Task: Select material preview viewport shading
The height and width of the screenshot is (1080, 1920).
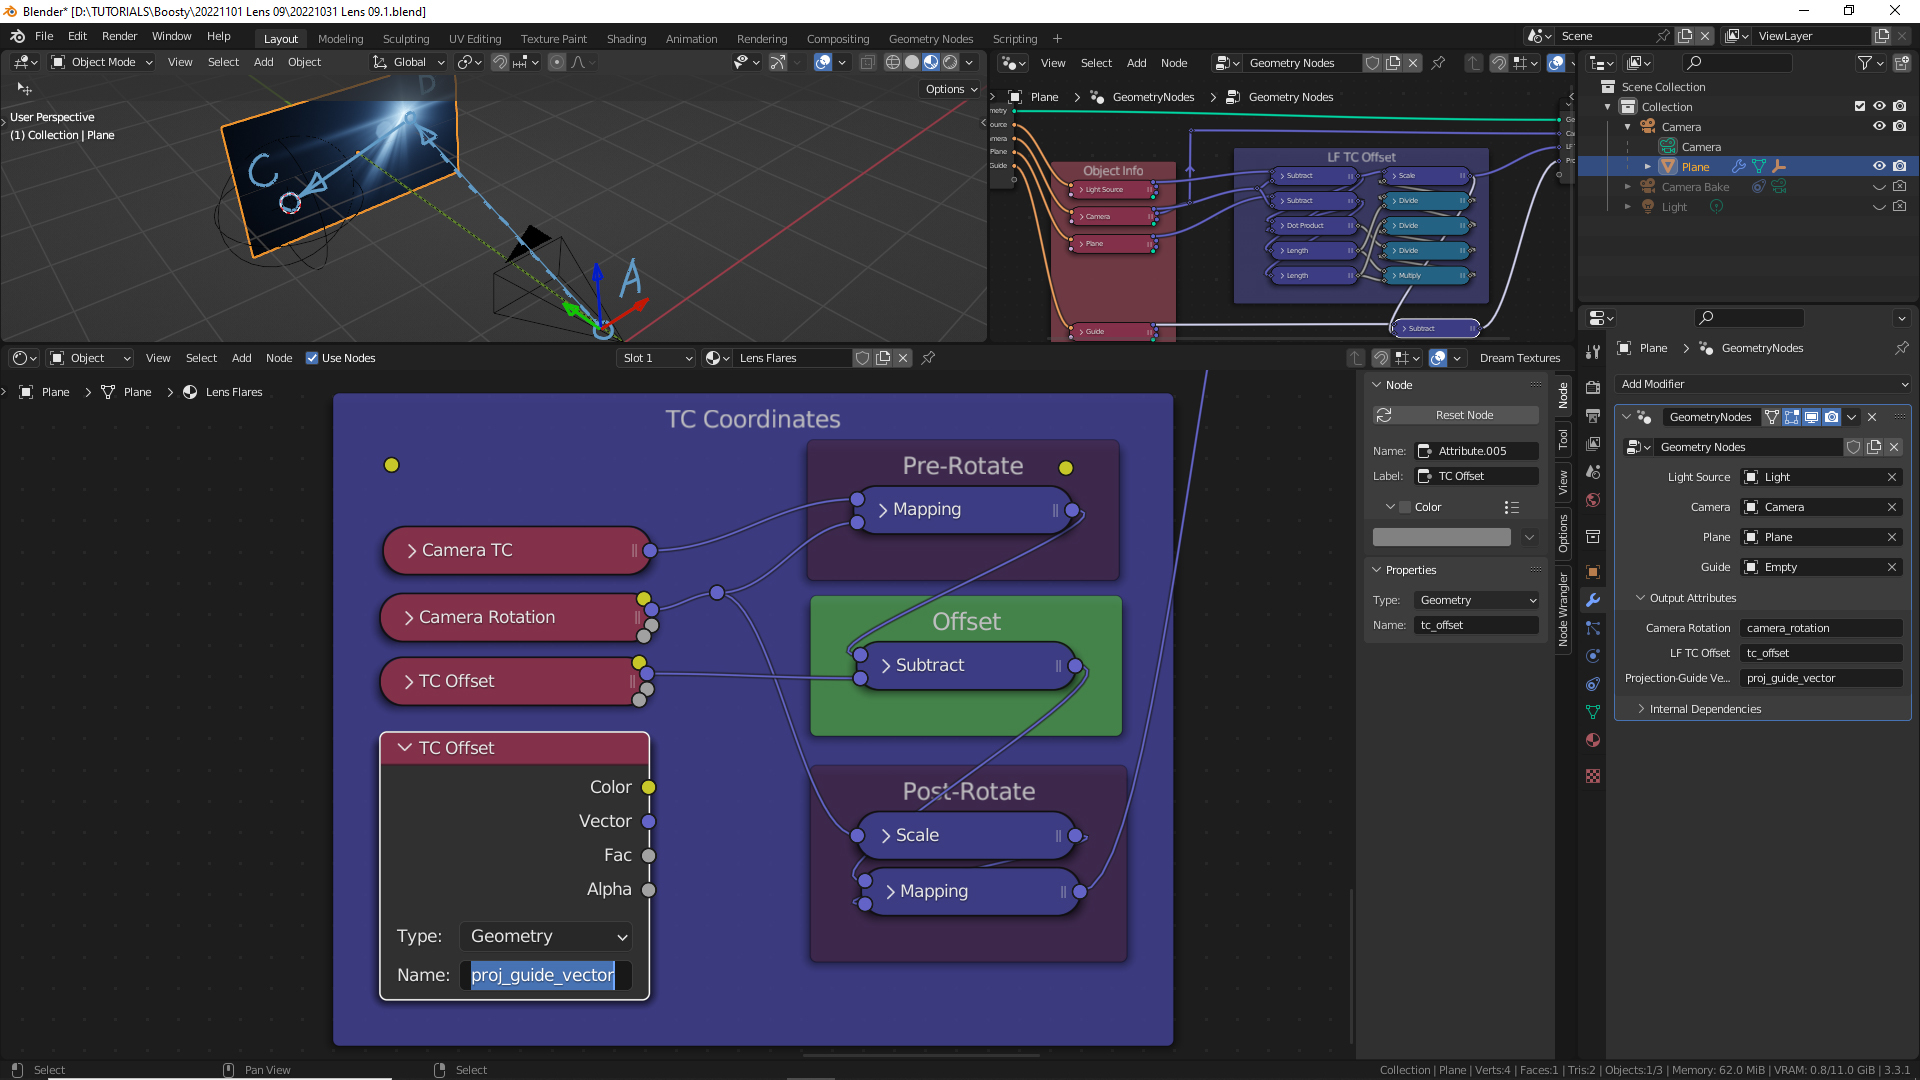Action: [931, 62]
